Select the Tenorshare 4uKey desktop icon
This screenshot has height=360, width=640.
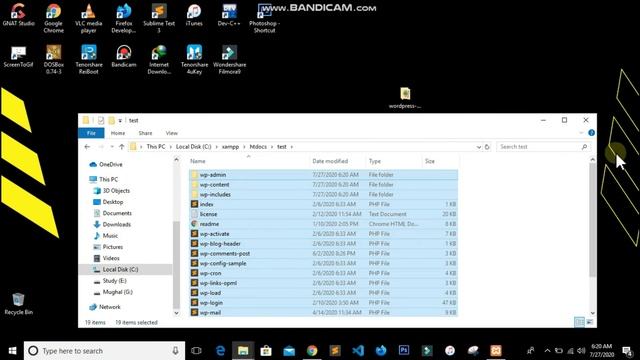(x=194, y=60)
